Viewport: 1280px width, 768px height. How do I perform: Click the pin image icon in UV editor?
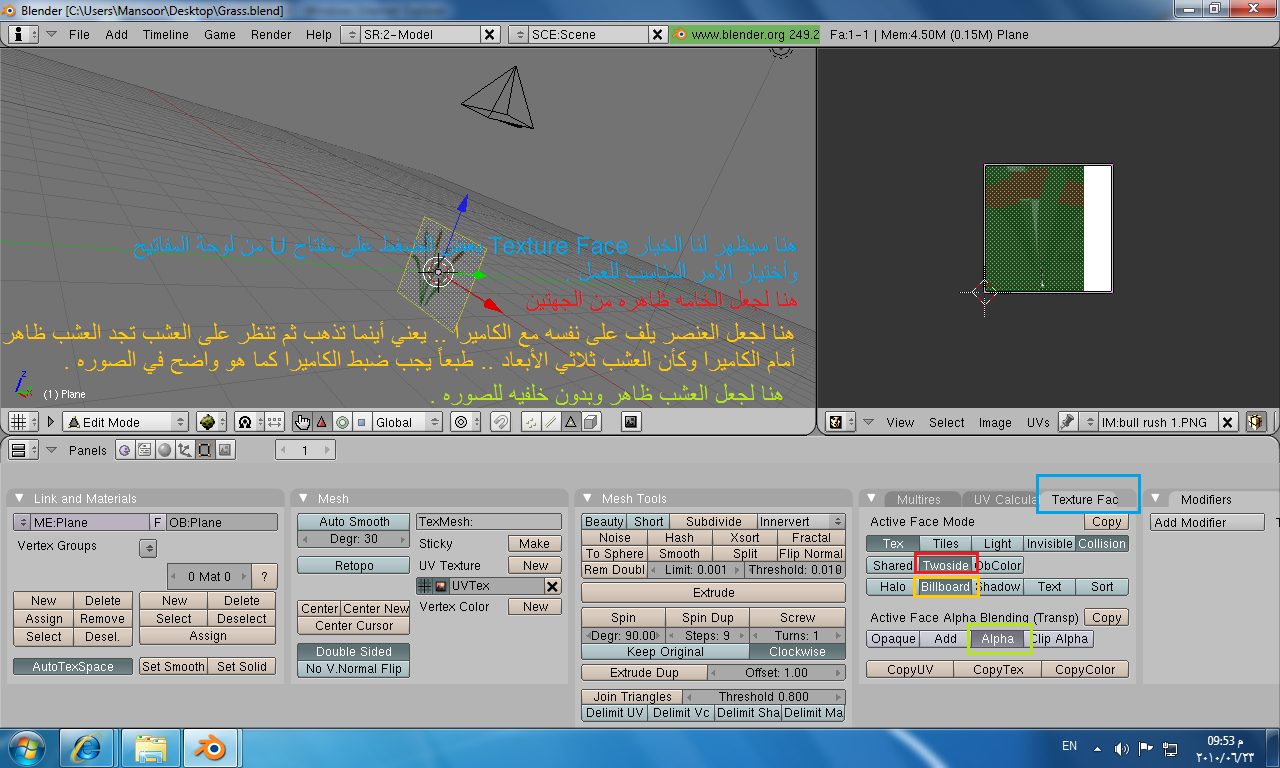[1067, 422]
